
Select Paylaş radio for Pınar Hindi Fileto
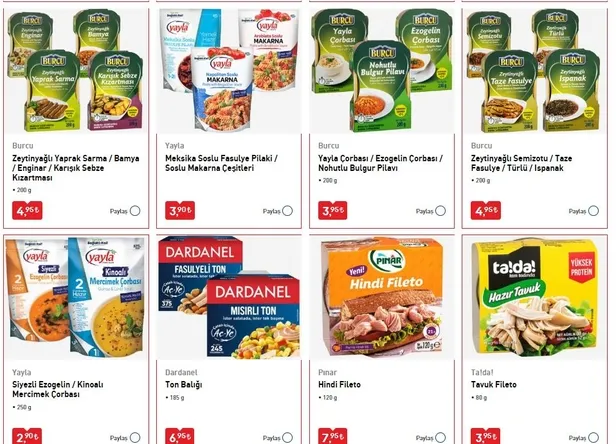point(440,437)
